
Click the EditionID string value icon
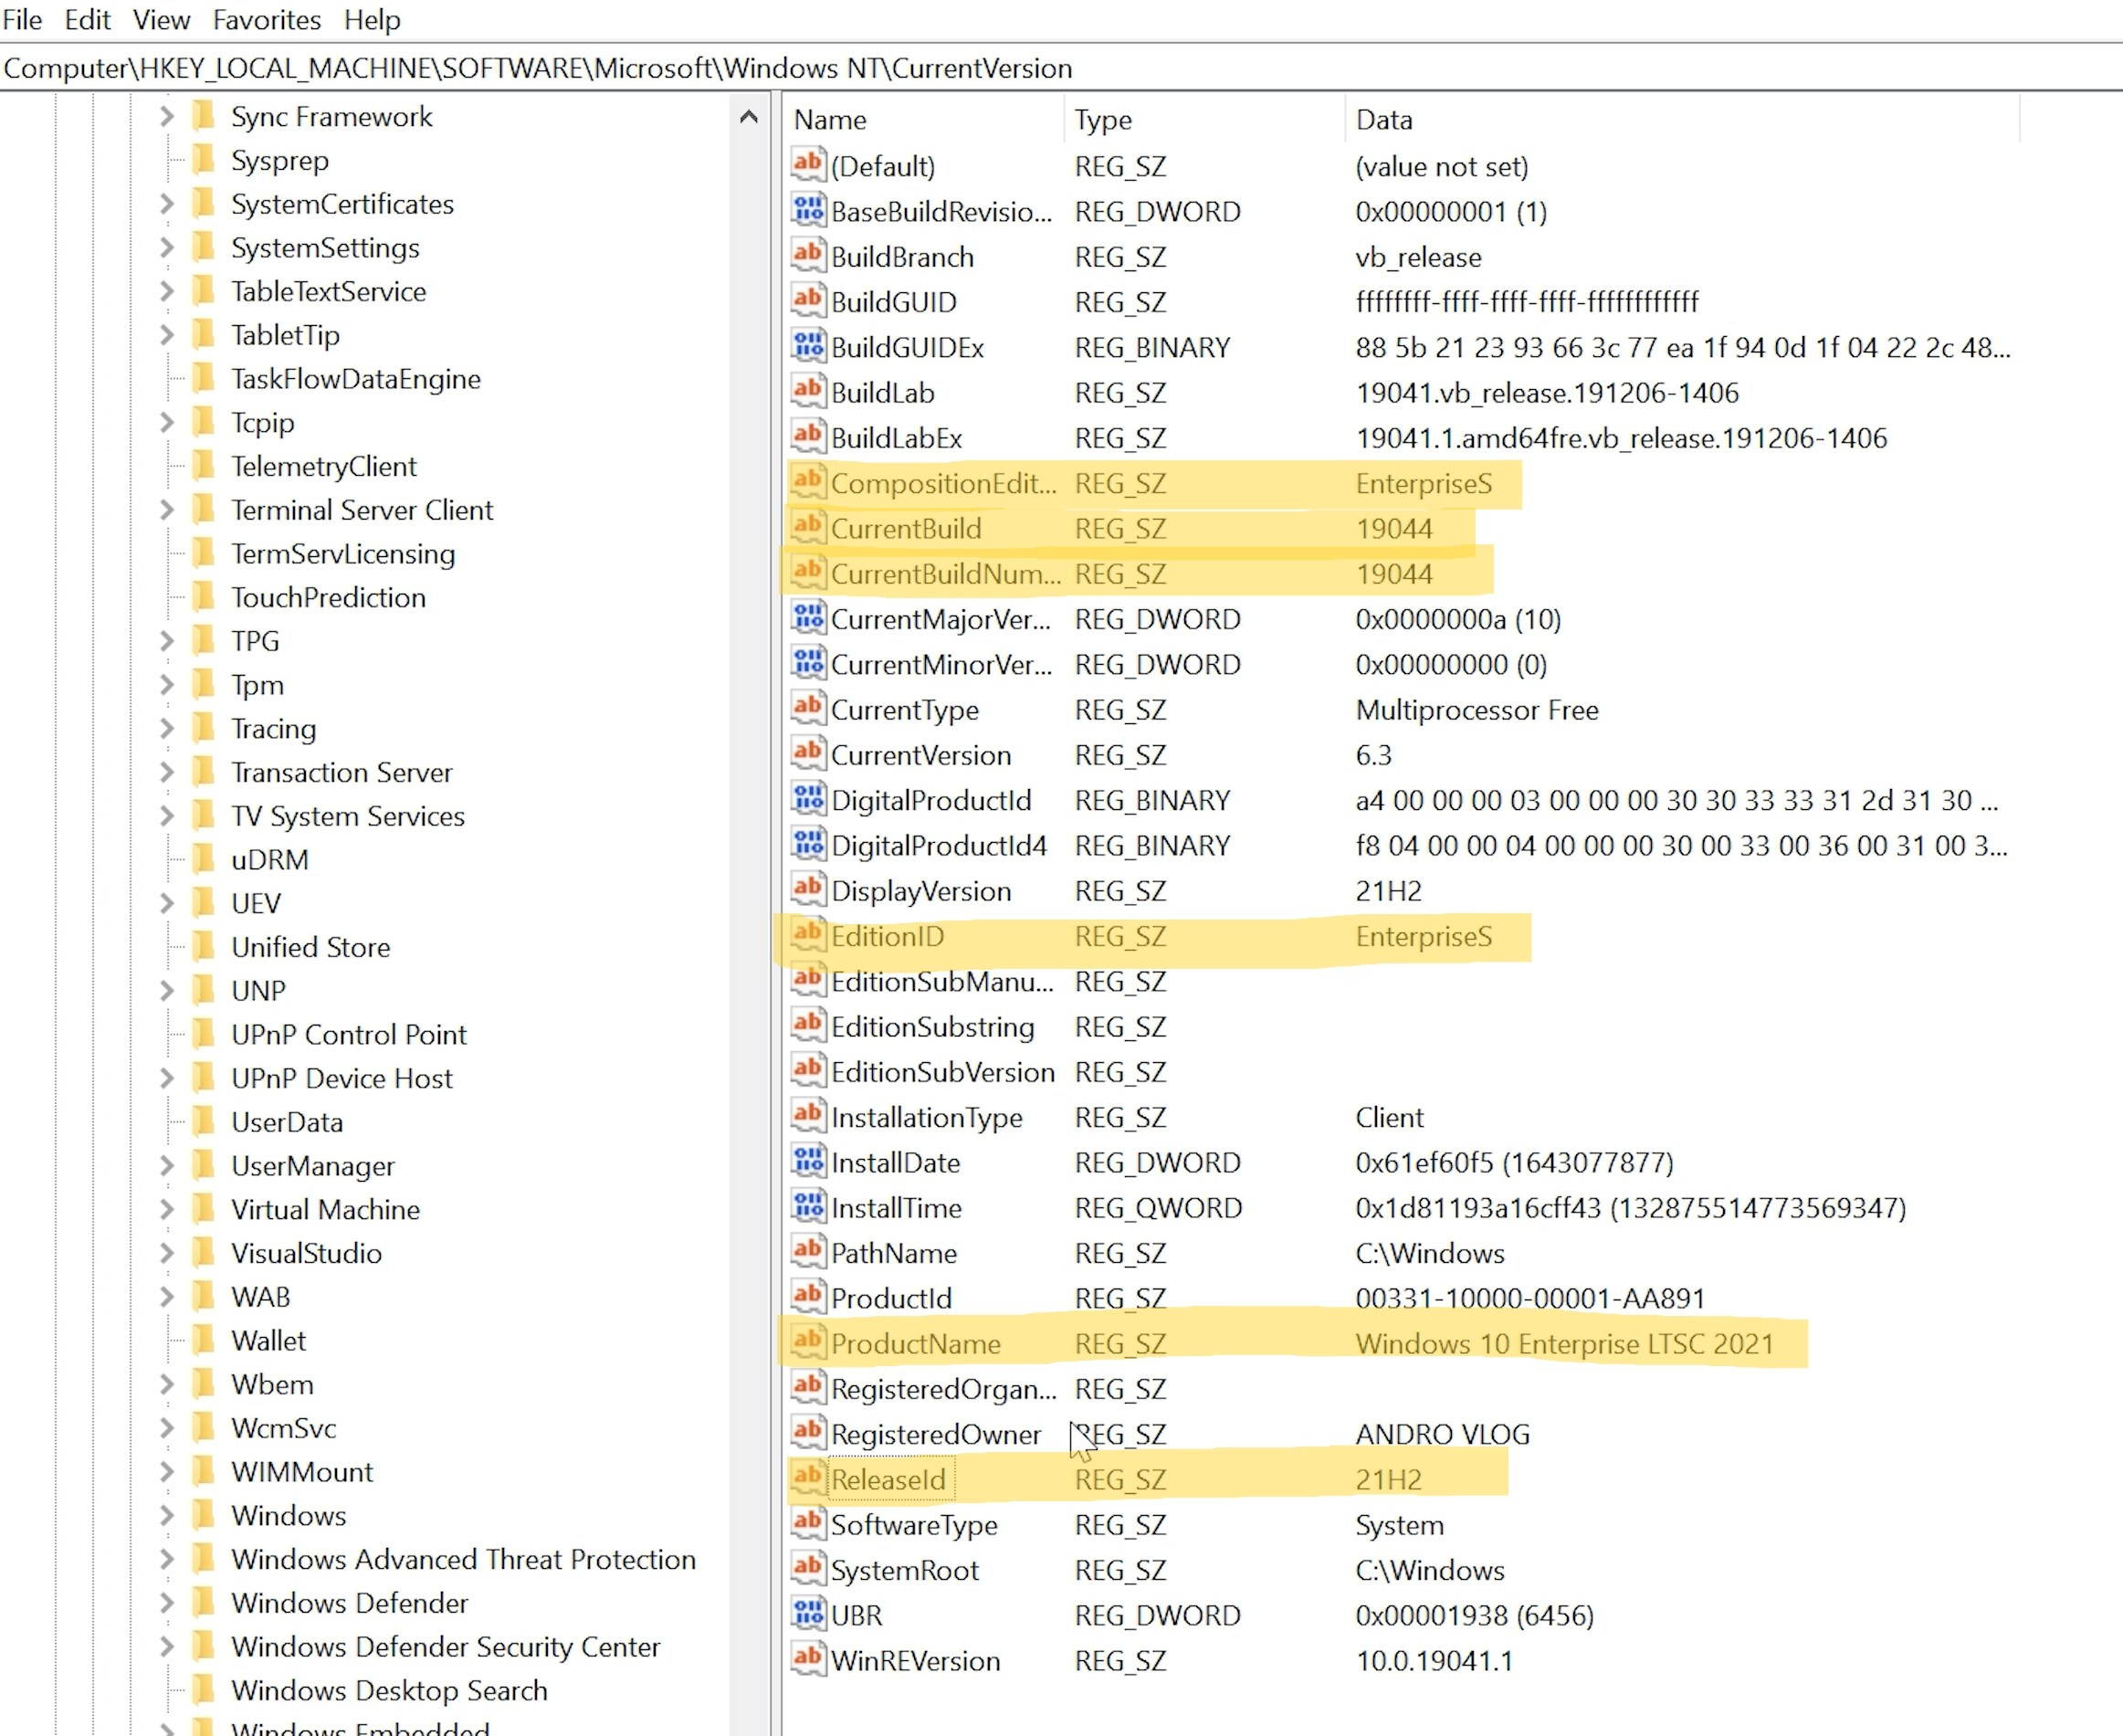click(x=807, y=935)
